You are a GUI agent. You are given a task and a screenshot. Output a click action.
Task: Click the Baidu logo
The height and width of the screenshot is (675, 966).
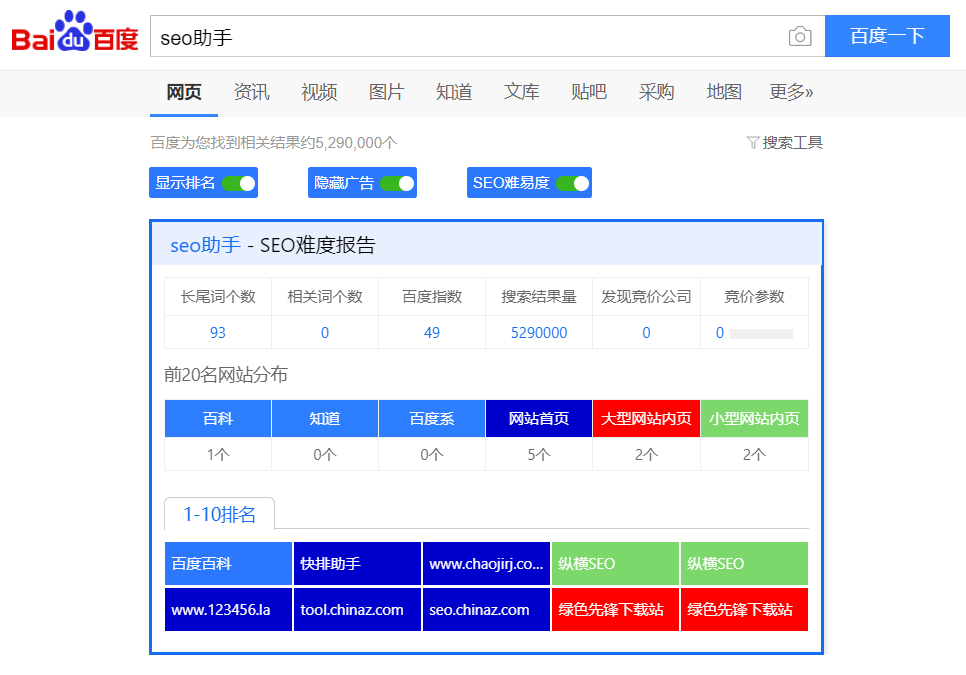[75, 31]
